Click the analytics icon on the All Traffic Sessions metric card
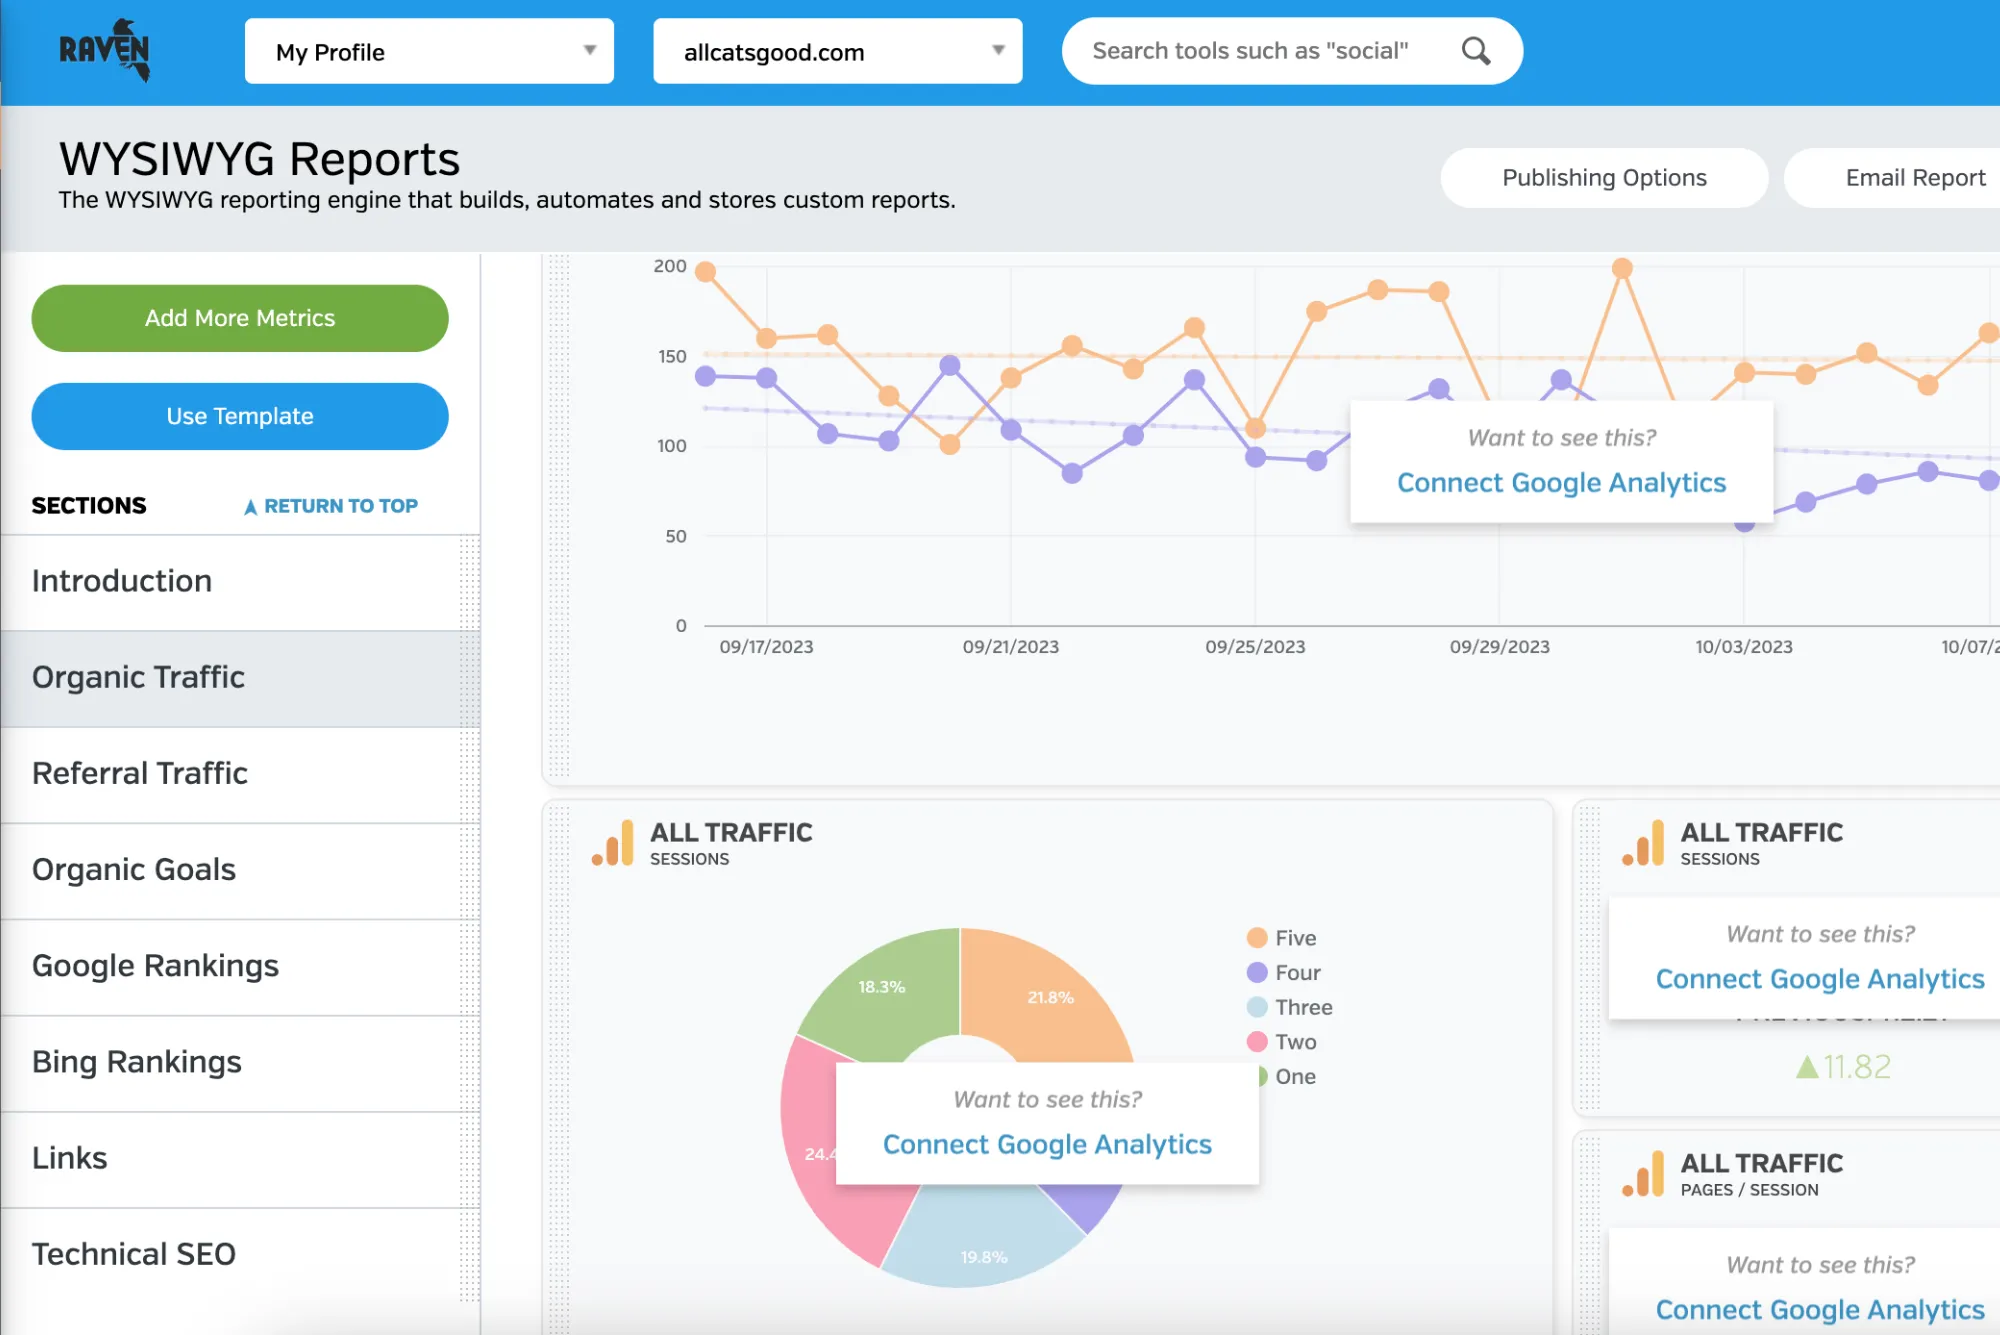Viewport: 2000px width, 1335px height. click(1644, 843)
